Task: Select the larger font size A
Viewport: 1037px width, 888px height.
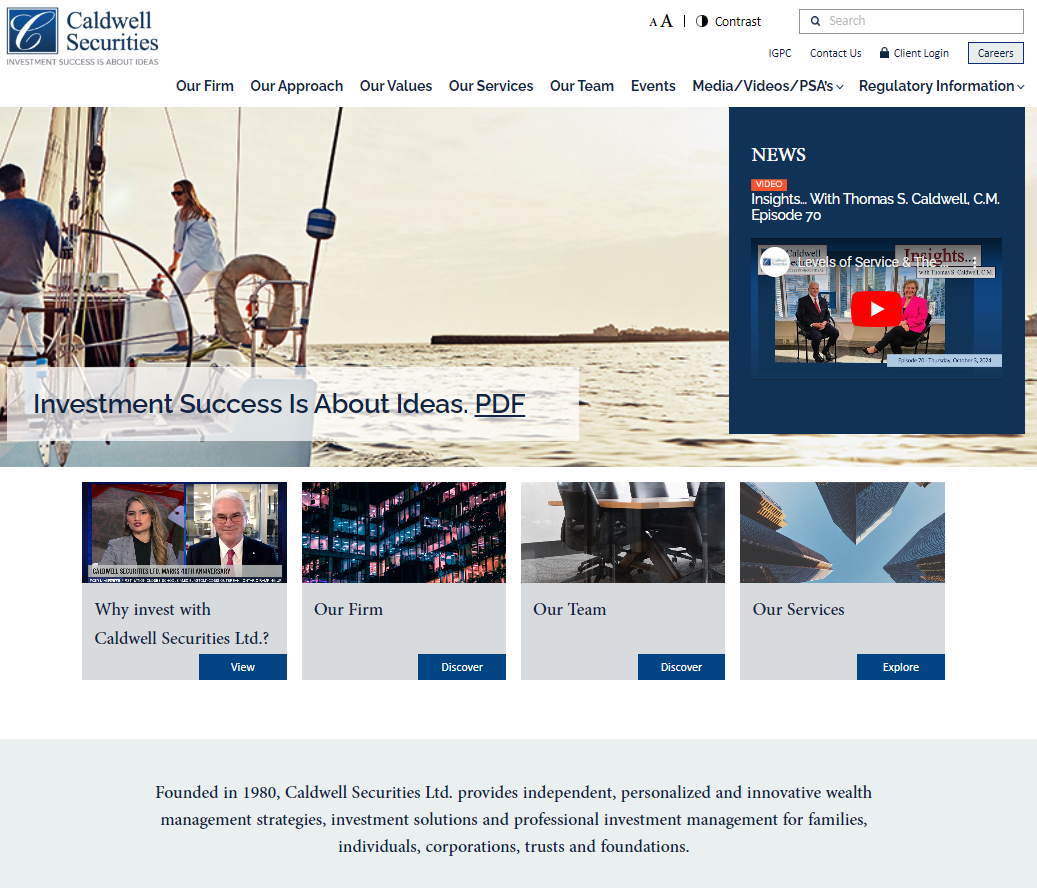Action: point(667,21)
